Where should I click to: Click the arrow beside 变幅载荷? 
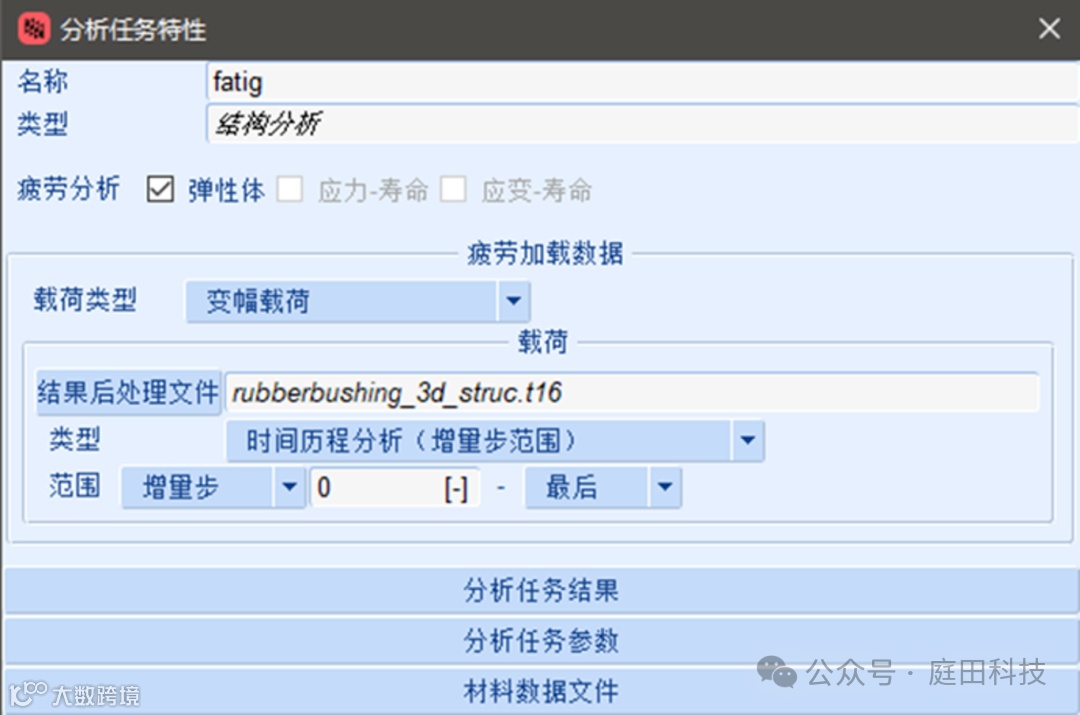click(513, 301)
